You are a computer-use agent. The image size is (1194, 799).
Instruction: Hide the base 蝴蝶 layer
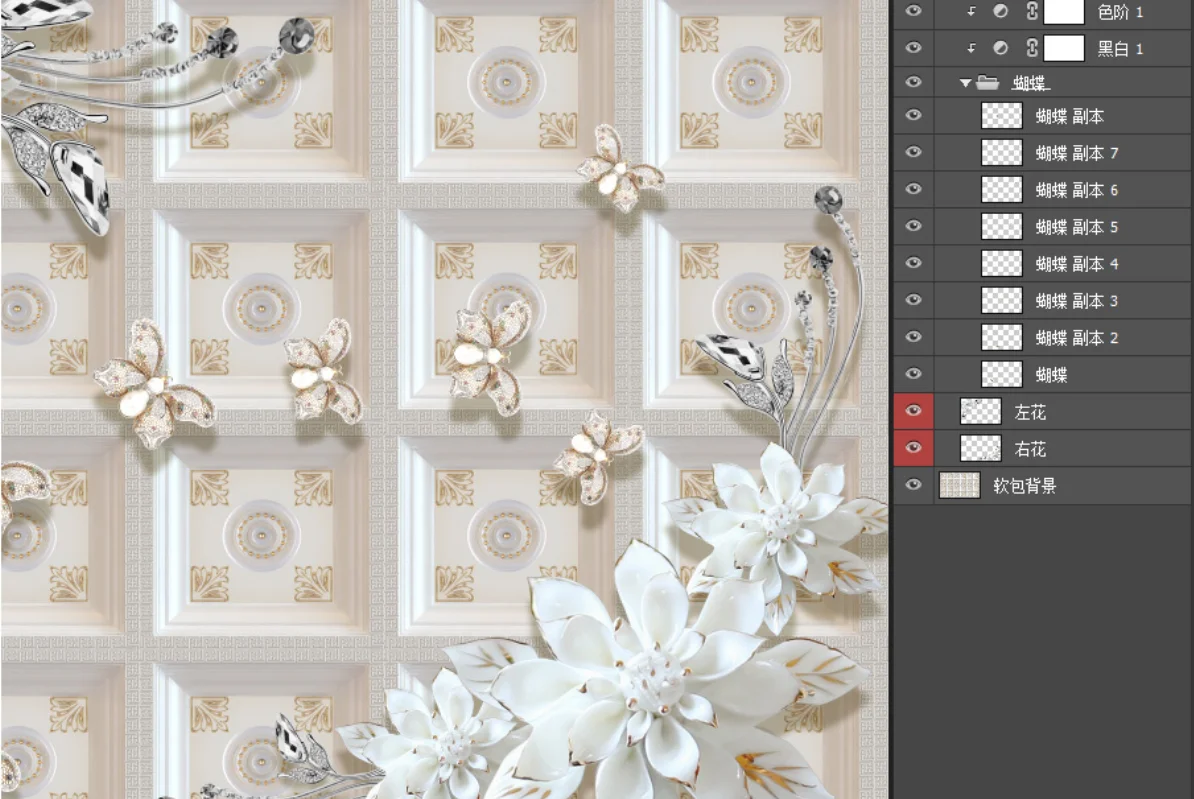point(913,373)
